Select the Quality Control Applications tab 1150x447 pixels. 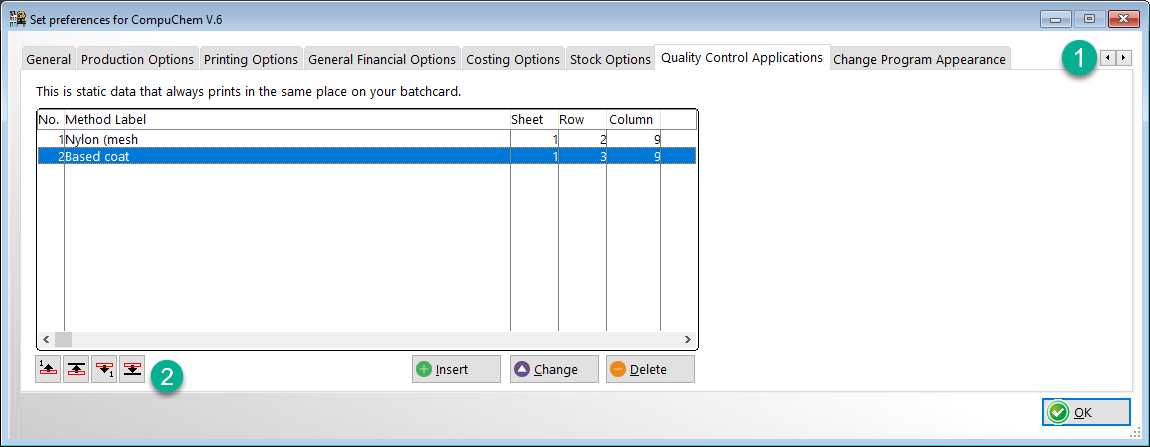742,57
